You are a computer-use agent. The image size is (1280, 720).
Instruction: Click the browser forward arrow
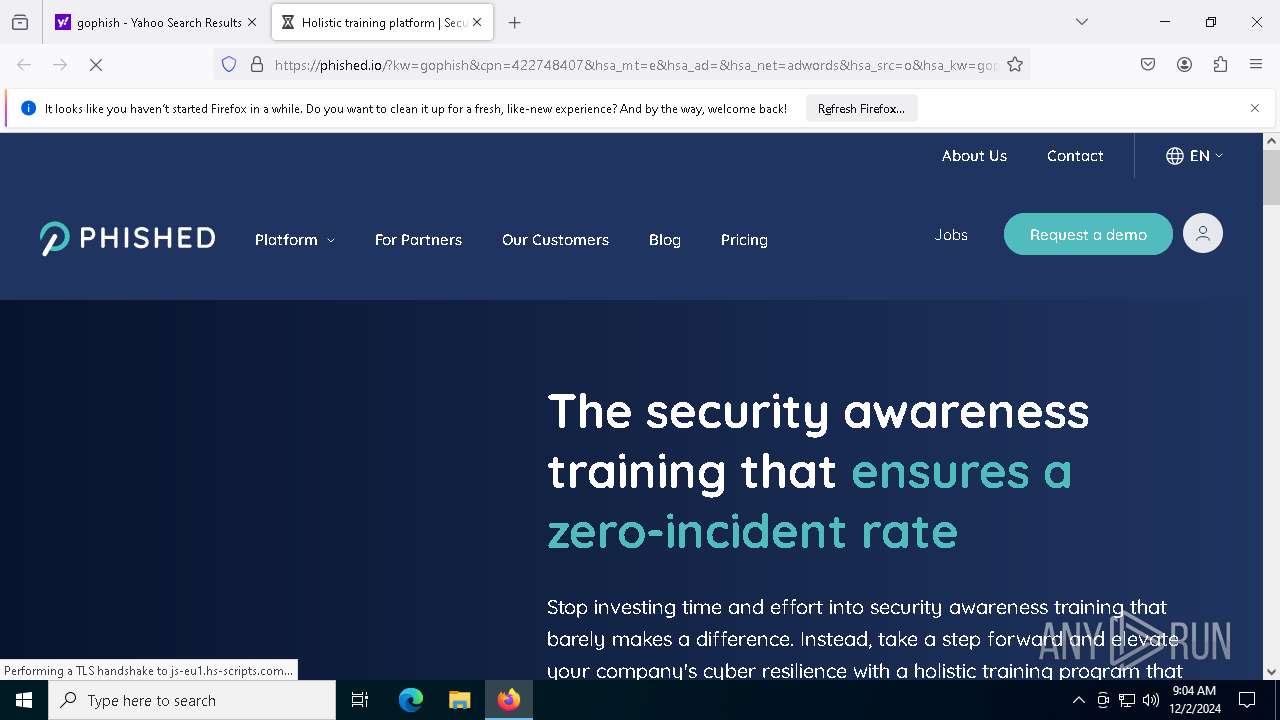(60, 65)
